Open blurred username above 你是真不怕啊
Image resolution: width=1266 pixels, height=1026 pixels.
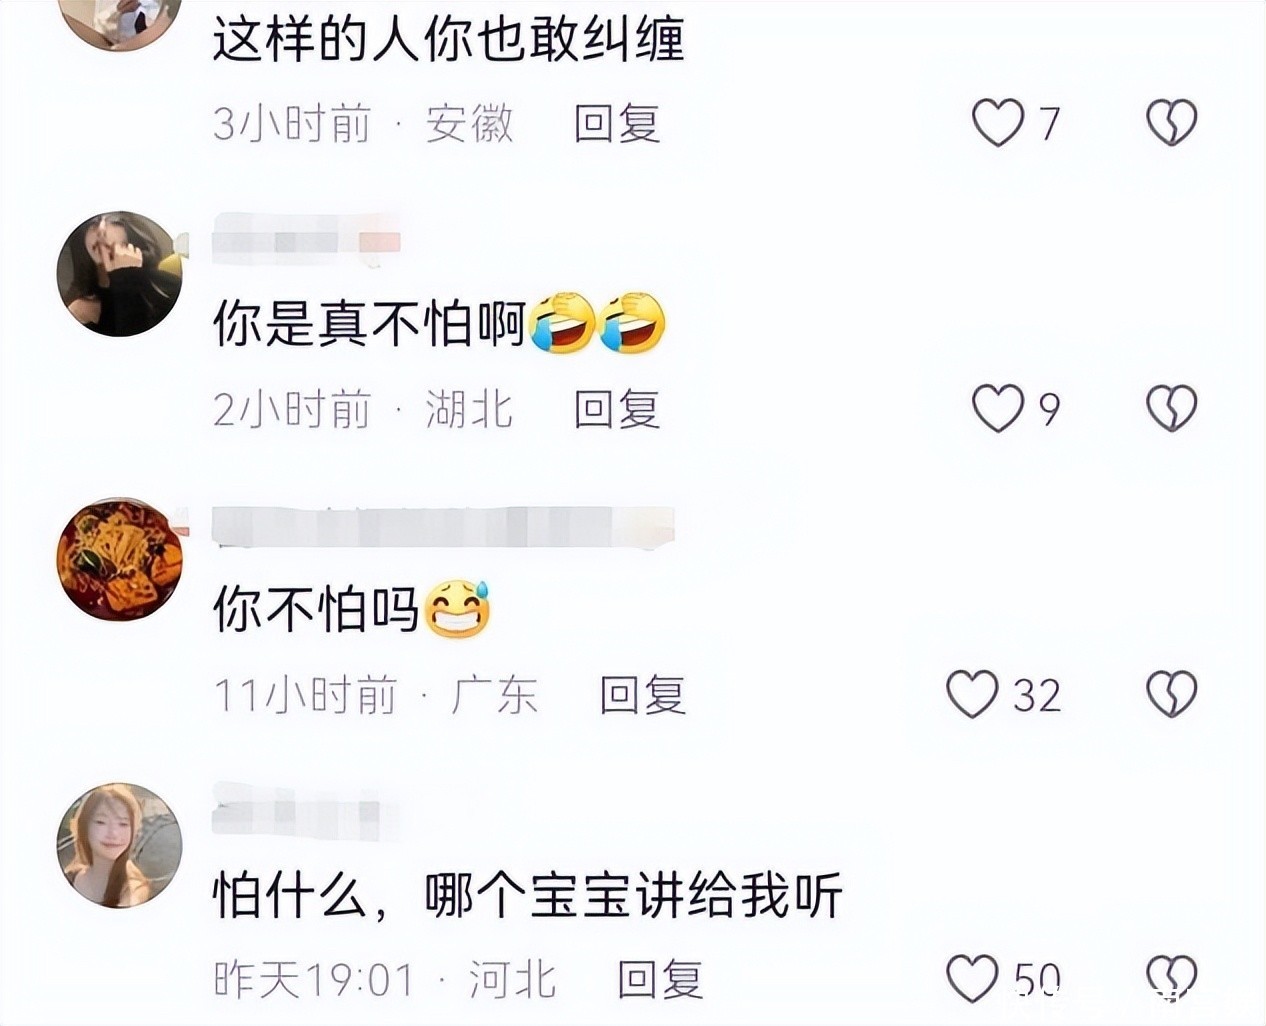pos(307,241)
